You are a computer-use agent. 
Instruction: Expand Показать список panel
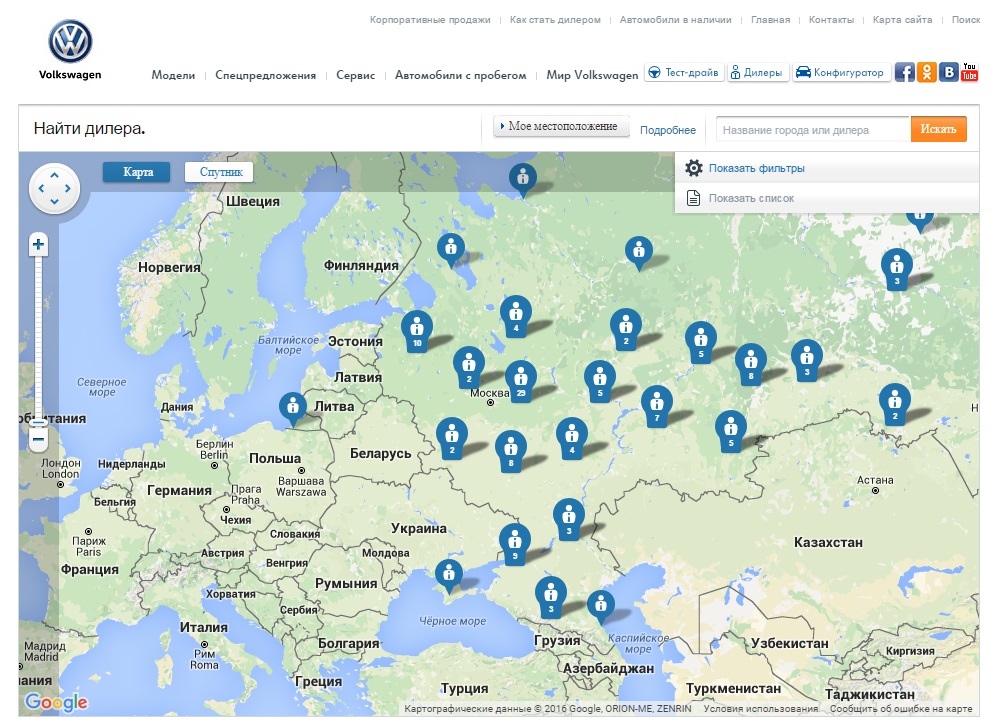click(750, 198)
